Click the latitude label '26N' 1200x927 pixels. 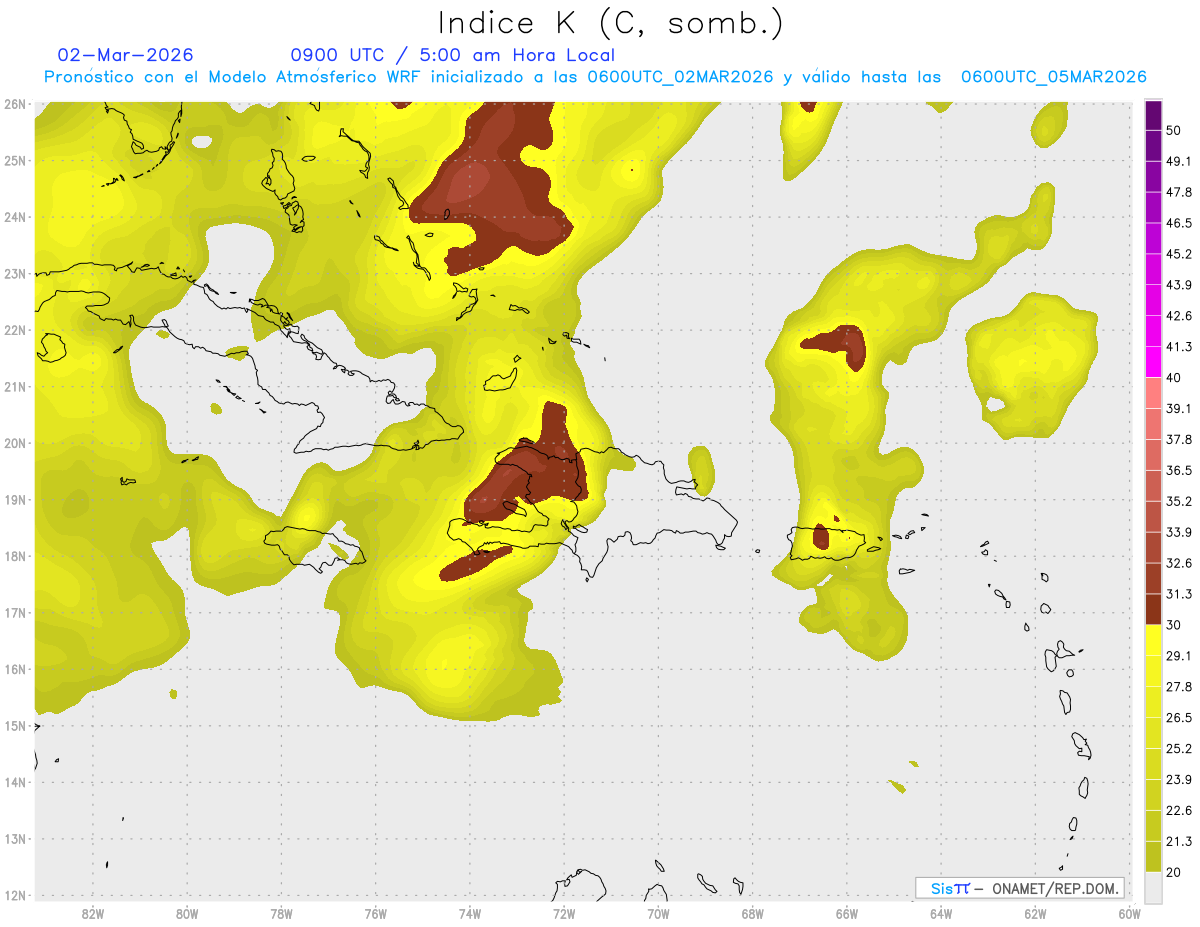point(15,104)
